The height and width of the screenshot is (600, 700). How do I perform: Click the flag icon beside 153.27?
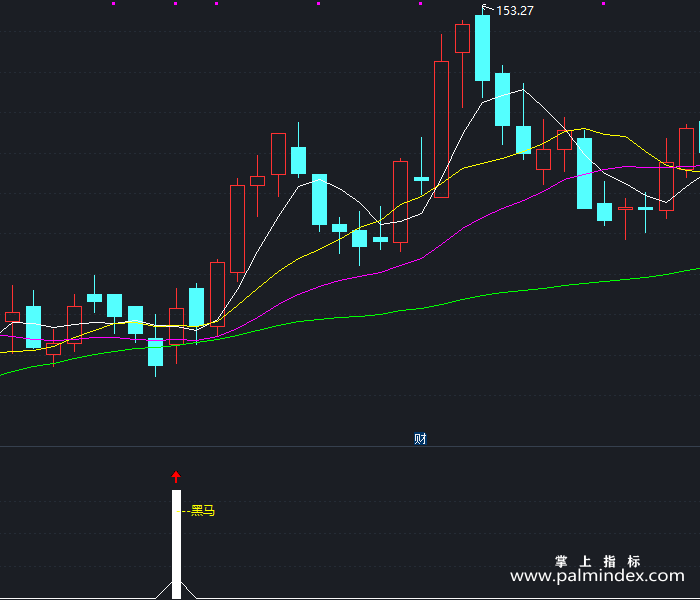point(487,7)
